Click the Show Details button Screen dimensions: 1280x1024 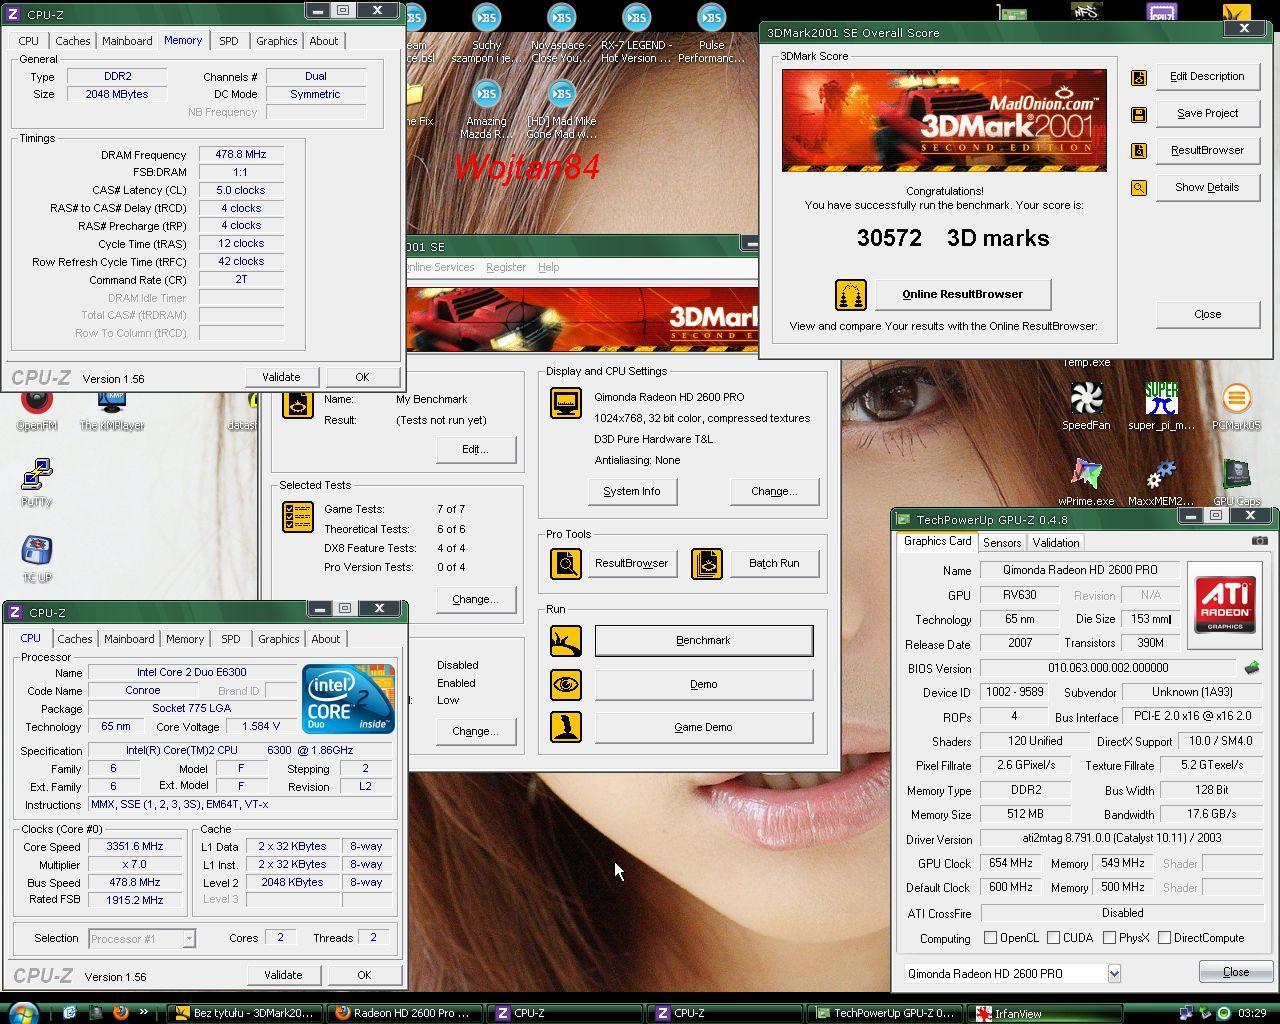(1207, 187)
